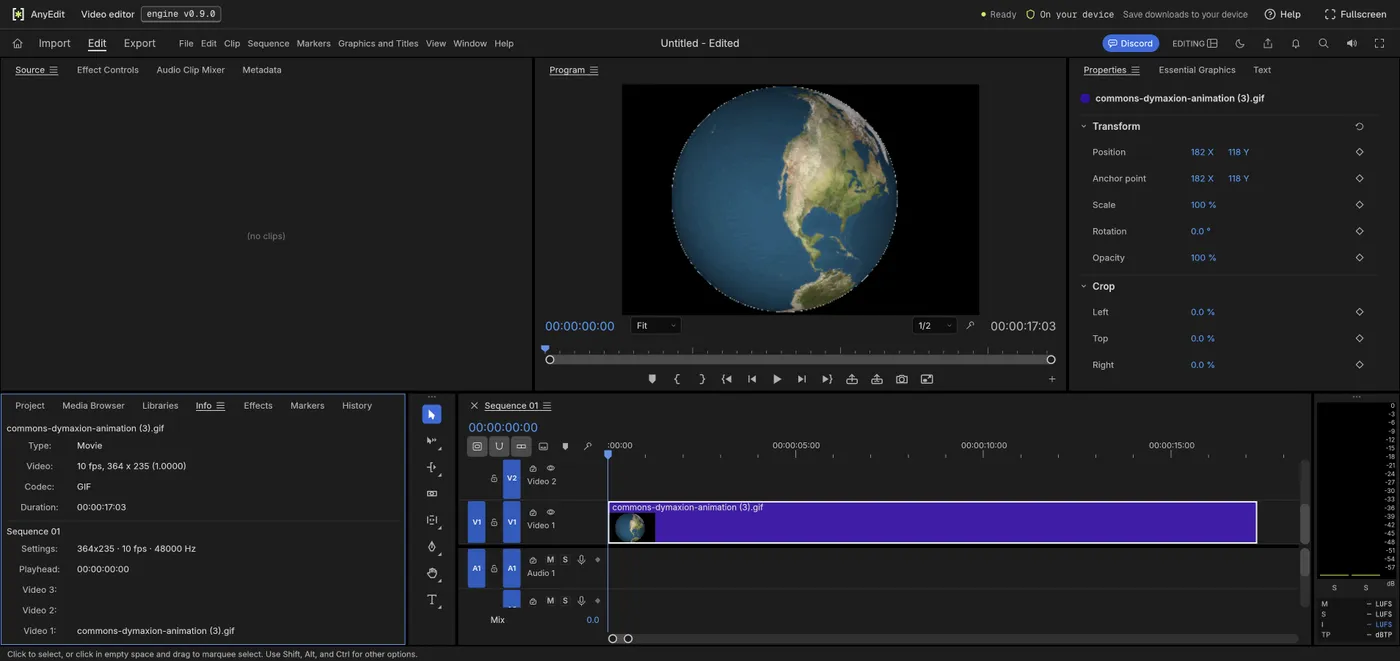Enable voice-over record on Audio 1
Screen dimensions: 1400x661
point(581,560)
